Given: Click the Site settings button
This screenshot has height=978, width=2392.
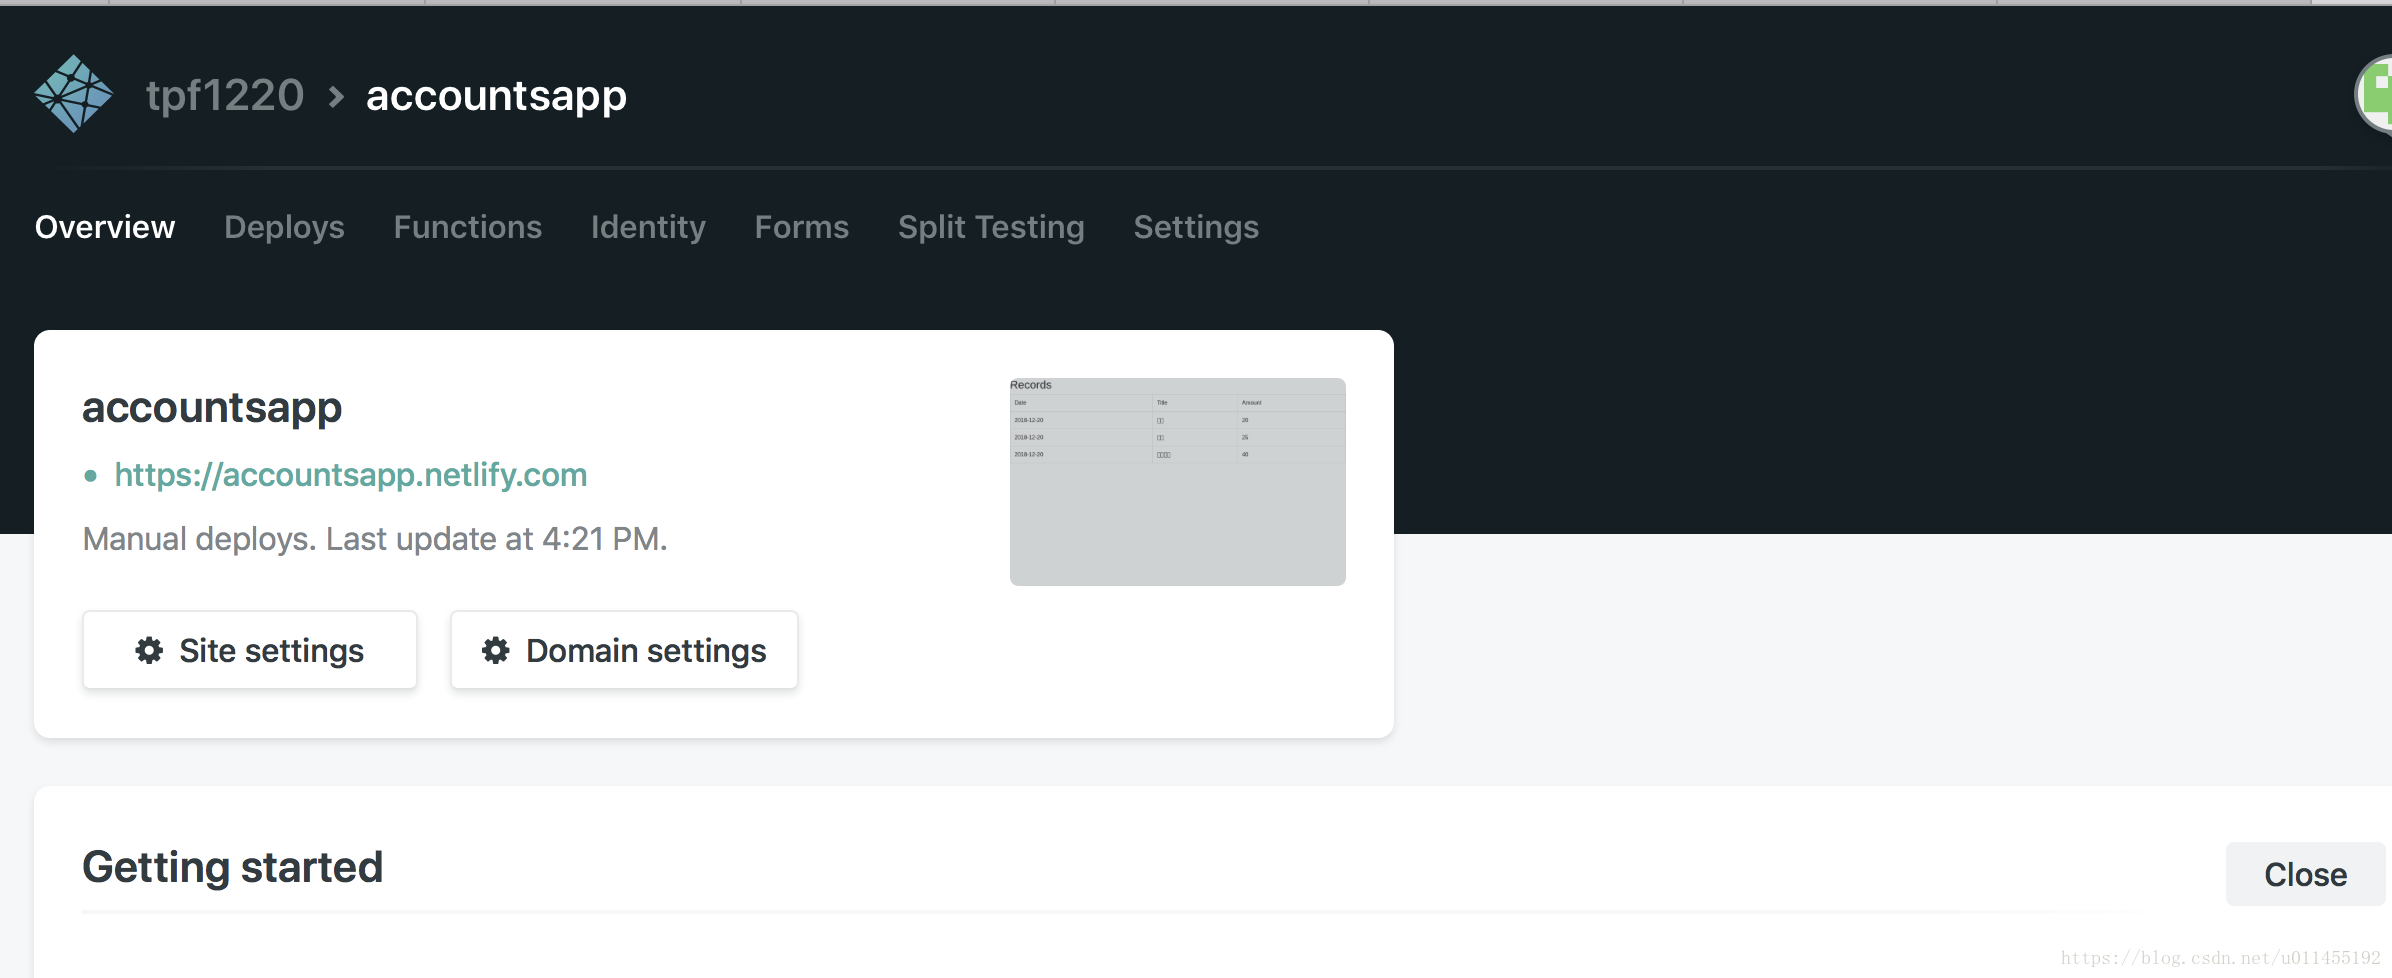Looking at the screenshot, I should pyautogui.click(x=250, y=650).
